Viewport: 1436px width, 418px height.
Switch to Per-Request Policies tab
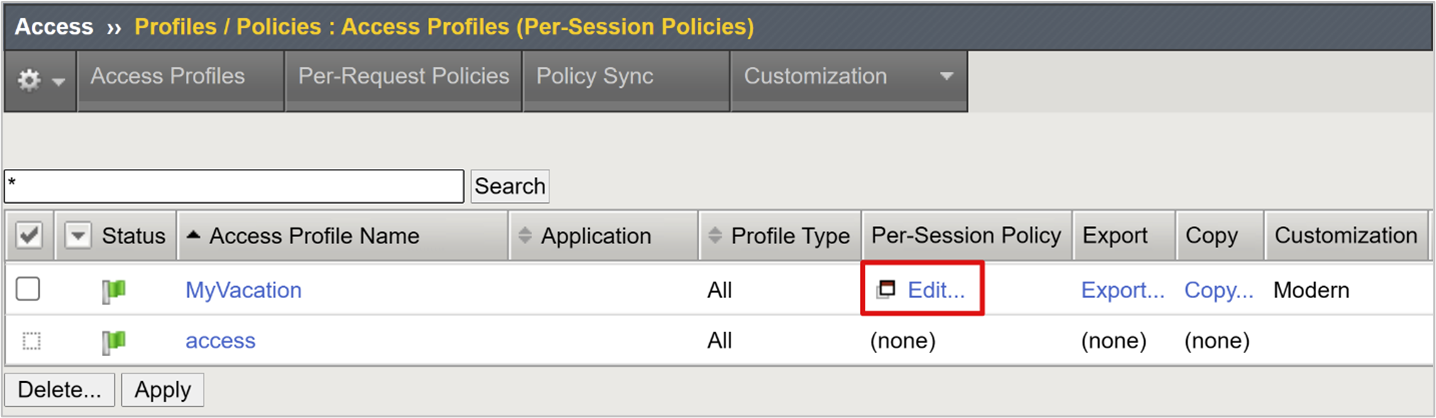coord(403,77)
